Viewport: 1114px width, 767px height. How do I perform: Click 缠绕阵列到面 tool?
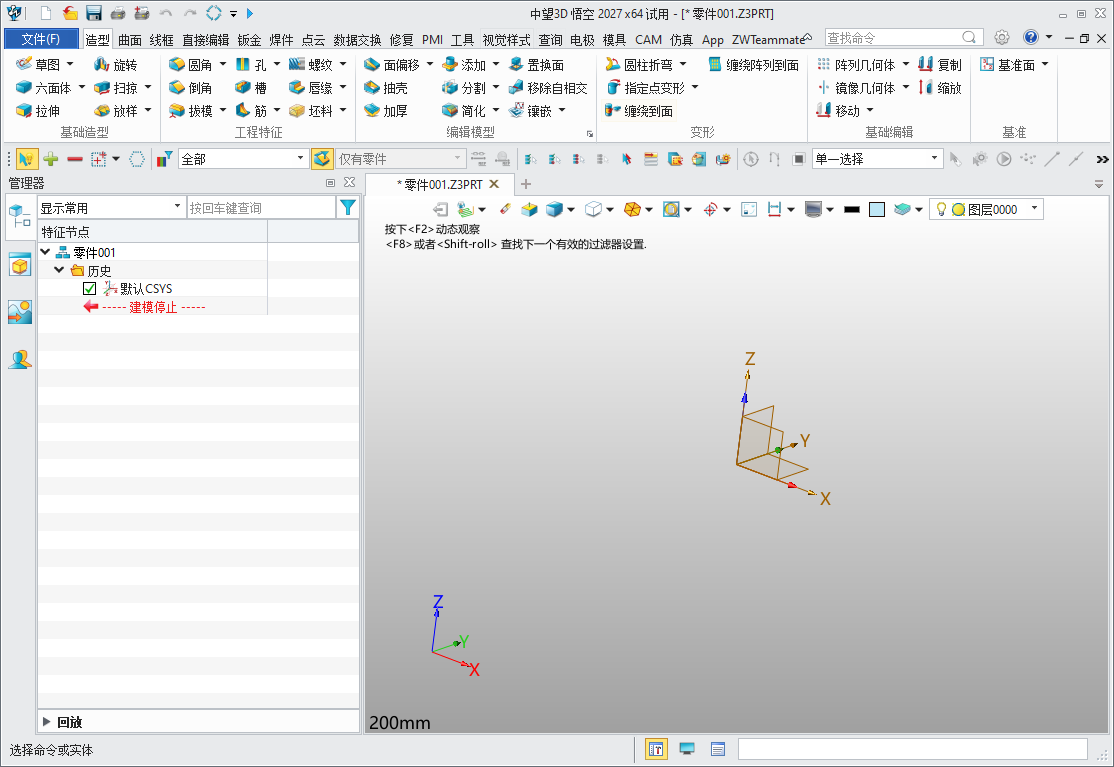[754, 65]
